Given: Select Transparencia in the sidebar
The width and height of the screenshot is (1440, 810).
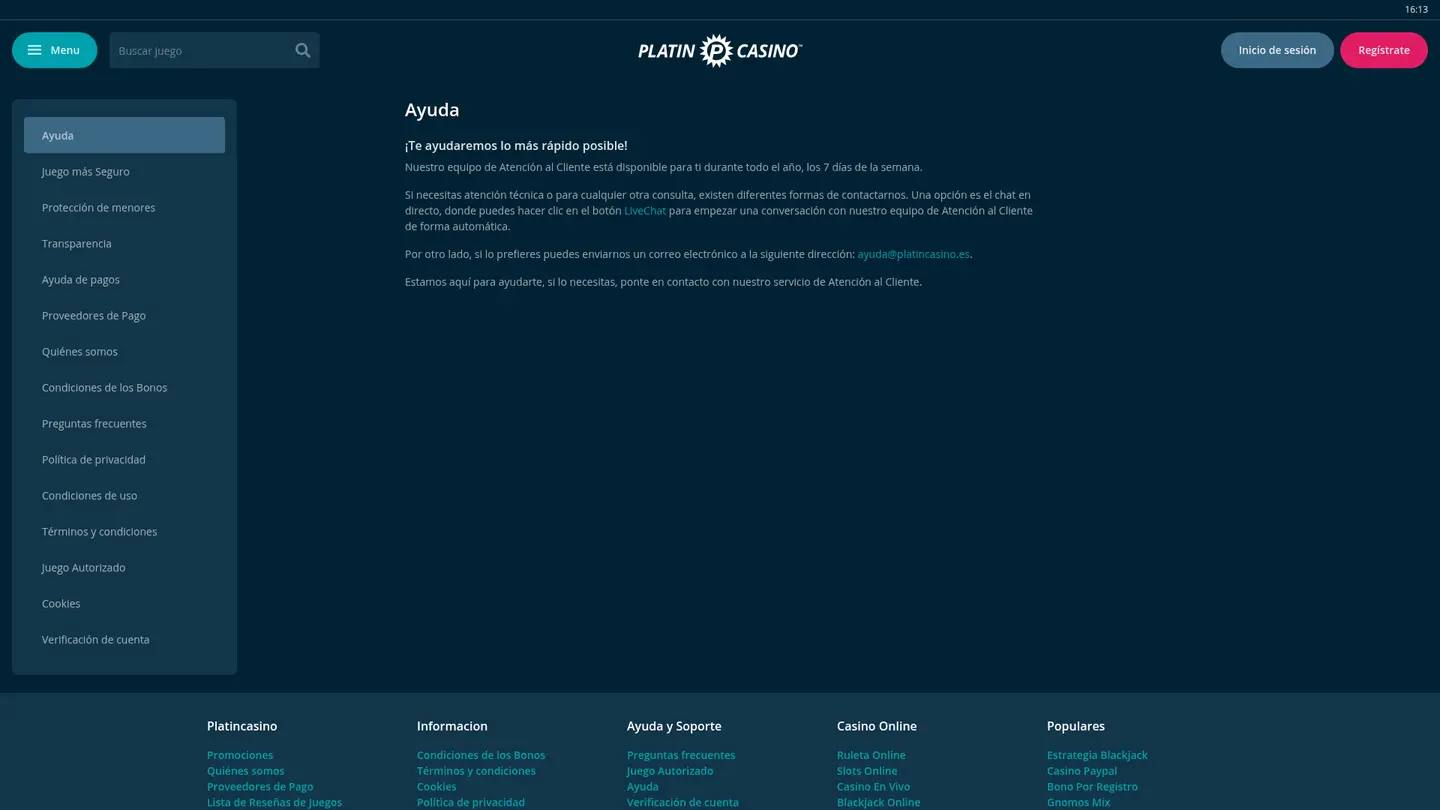Looking at the screenshot, I should 124,243.
